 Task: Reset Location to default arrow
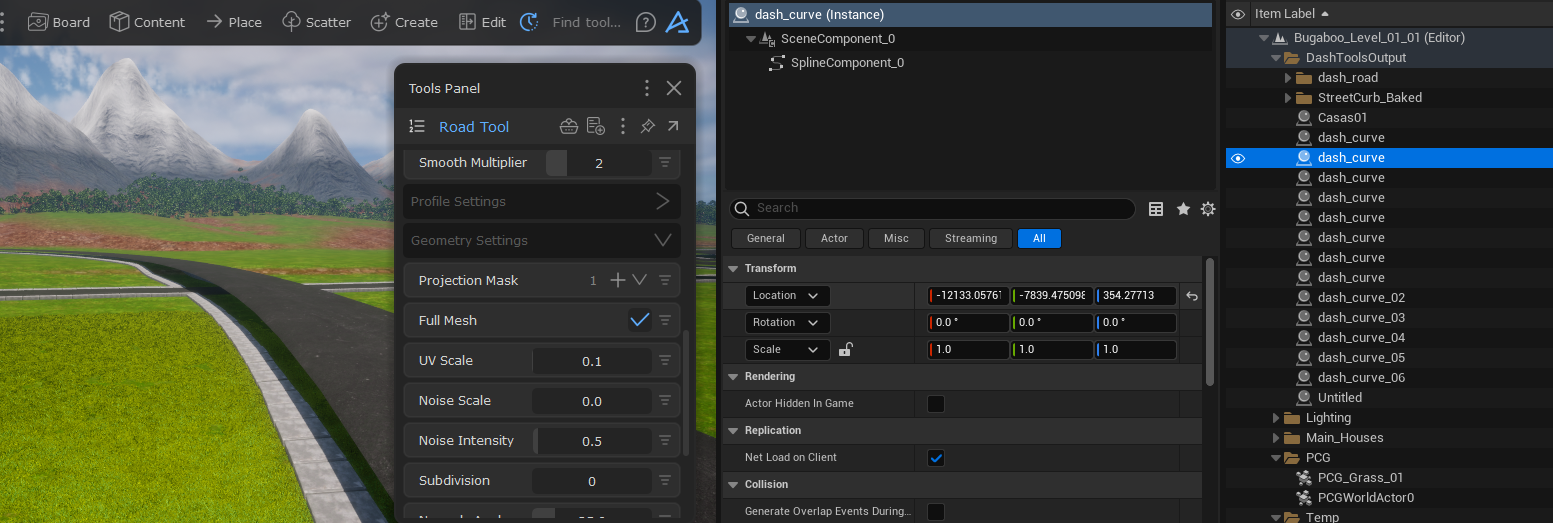(1191, 296)
